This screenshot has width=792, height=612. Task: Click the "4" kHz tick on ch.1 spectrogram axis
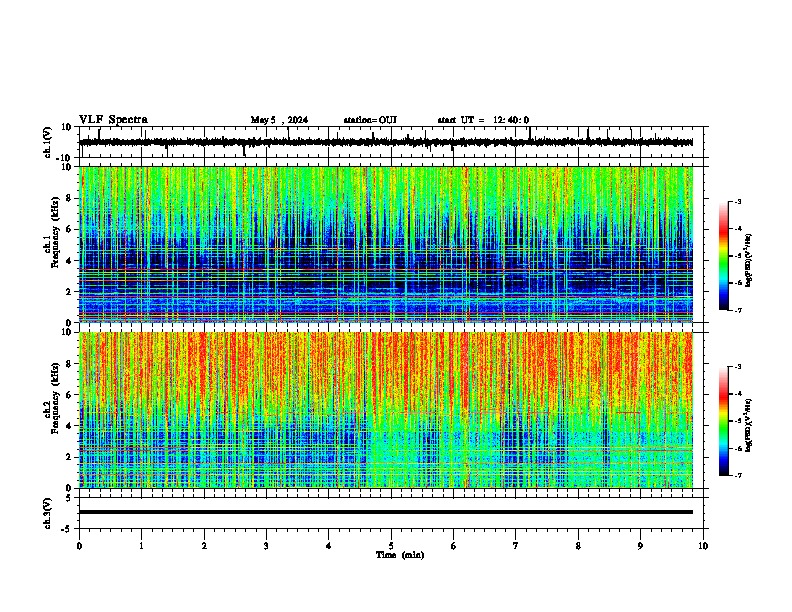(x=69, y=261)
